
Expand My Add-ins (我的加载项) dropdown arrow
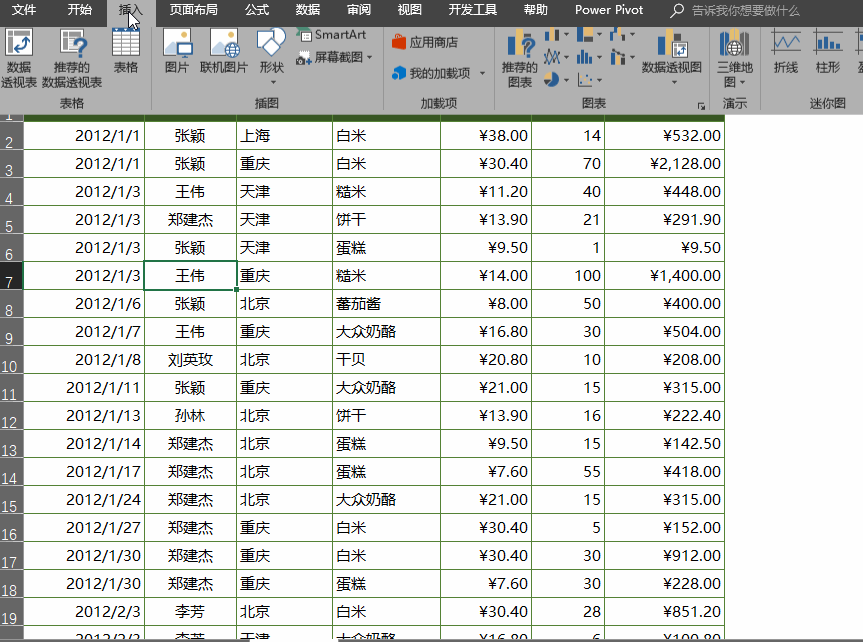click(x=482, y=73)
